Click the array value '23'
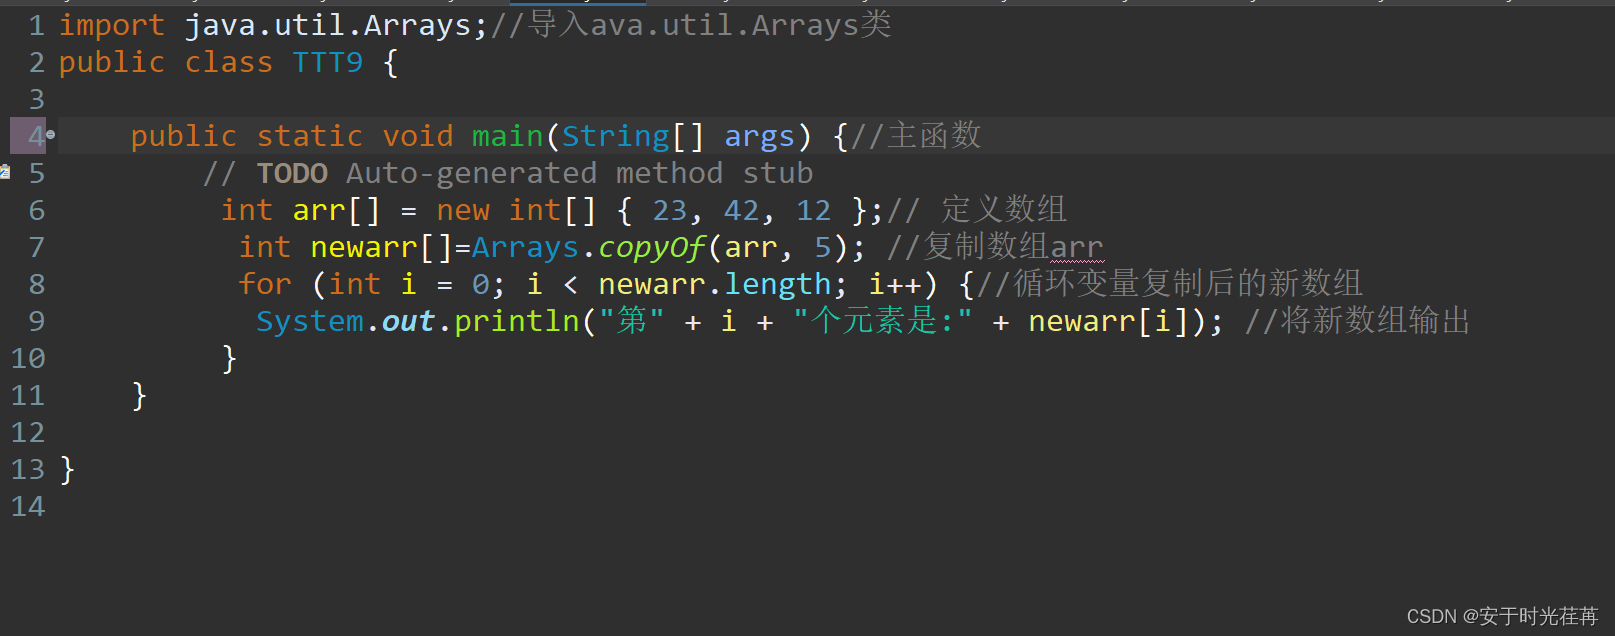The image size is (1615, 636). (x=670, y=210)
